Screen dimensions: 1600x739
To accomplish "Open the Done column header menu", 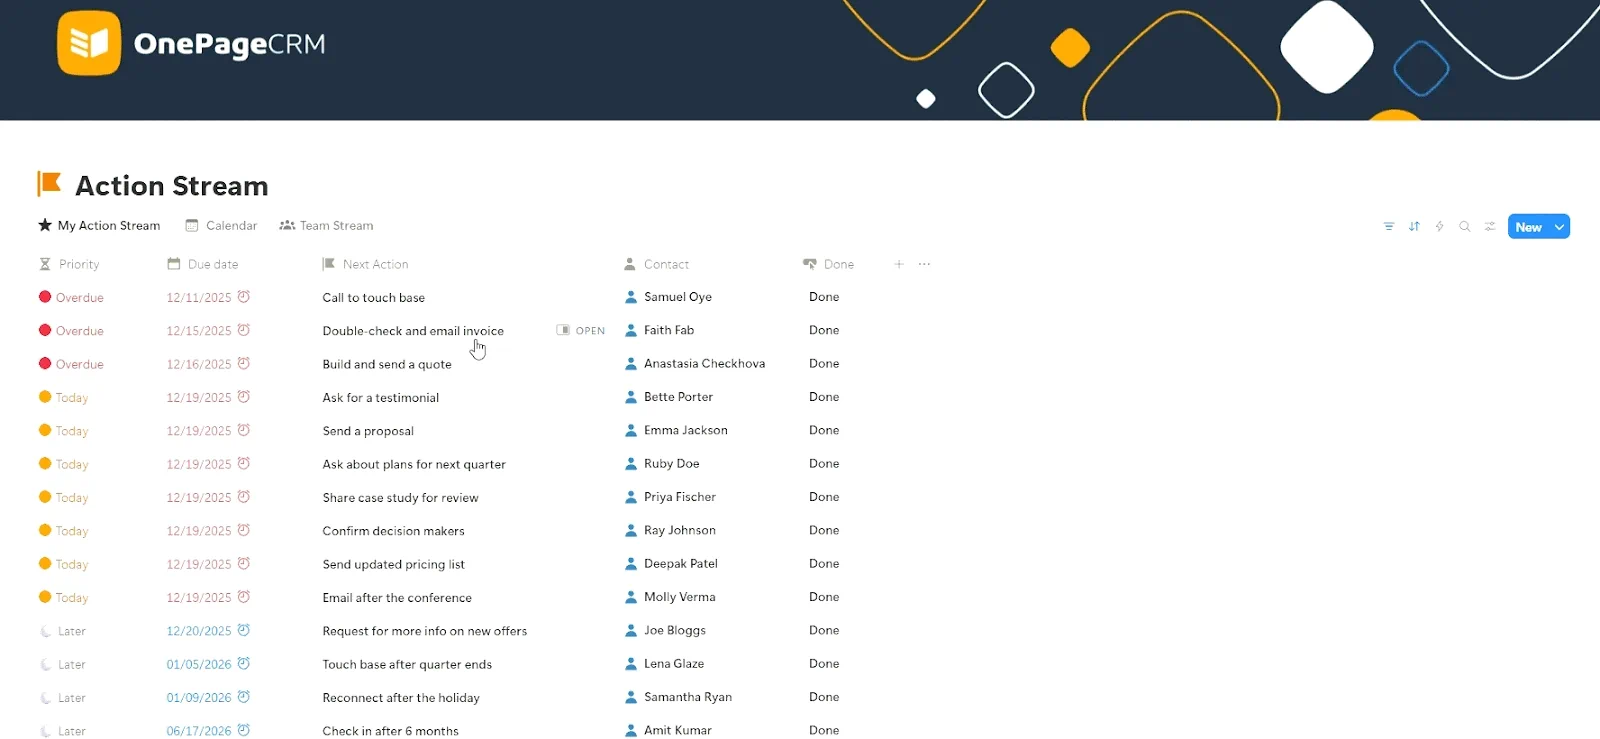I will (x=828, y=264).
